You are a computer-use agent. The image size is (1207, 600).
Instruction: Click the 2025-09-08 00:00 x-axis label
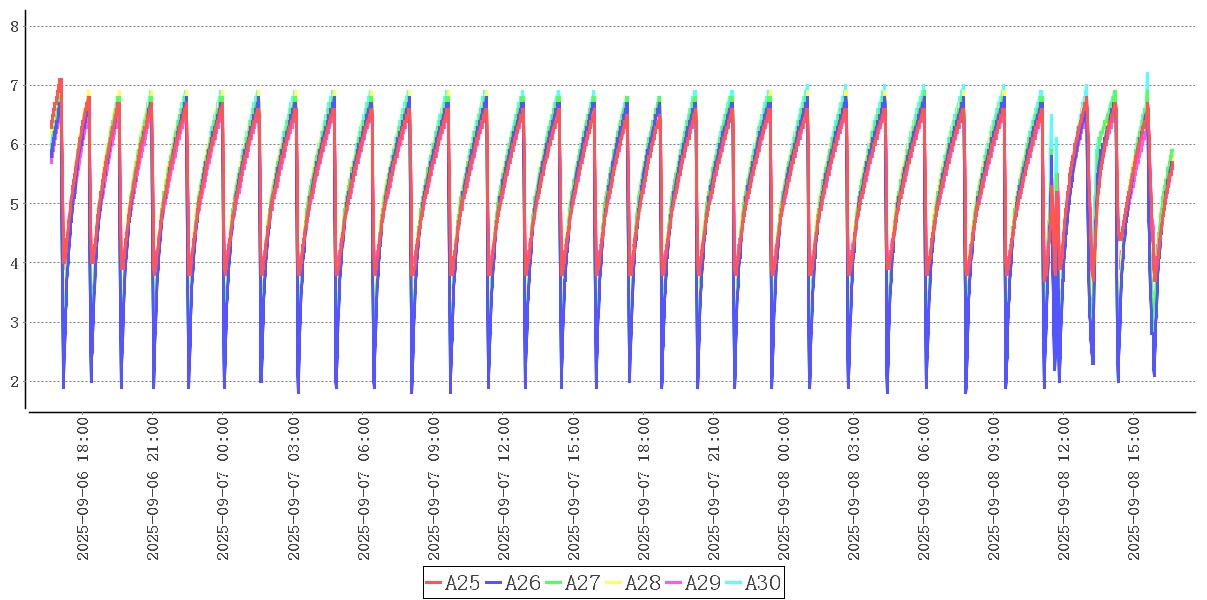tap(784, 489)
